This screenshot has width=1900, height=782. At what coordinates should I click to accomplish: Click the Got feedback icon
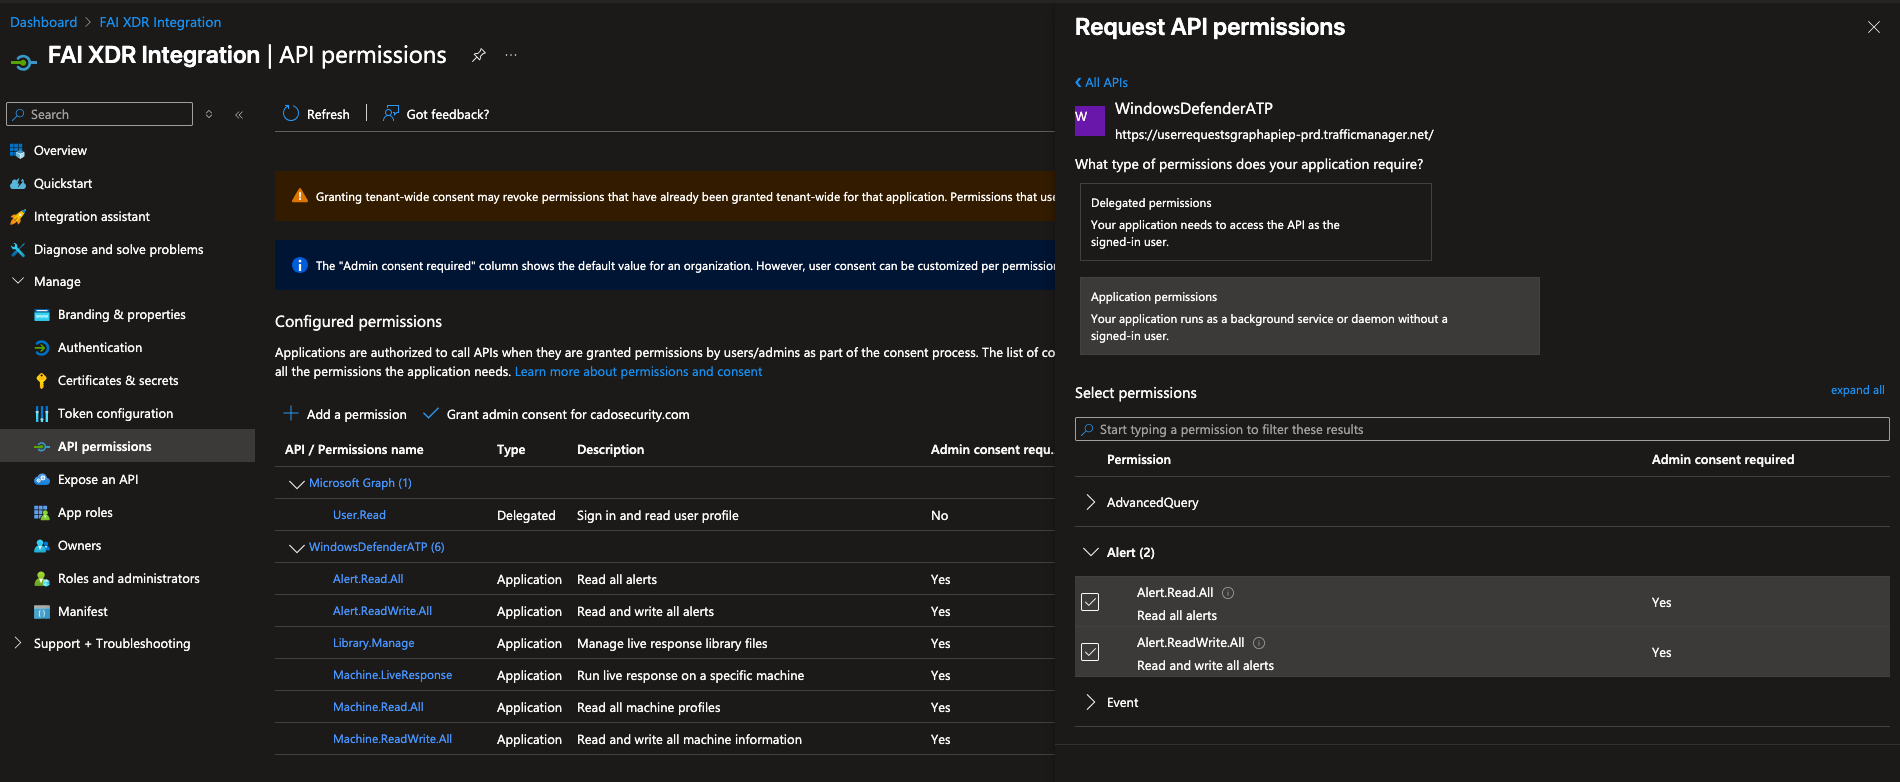[391, 114]
